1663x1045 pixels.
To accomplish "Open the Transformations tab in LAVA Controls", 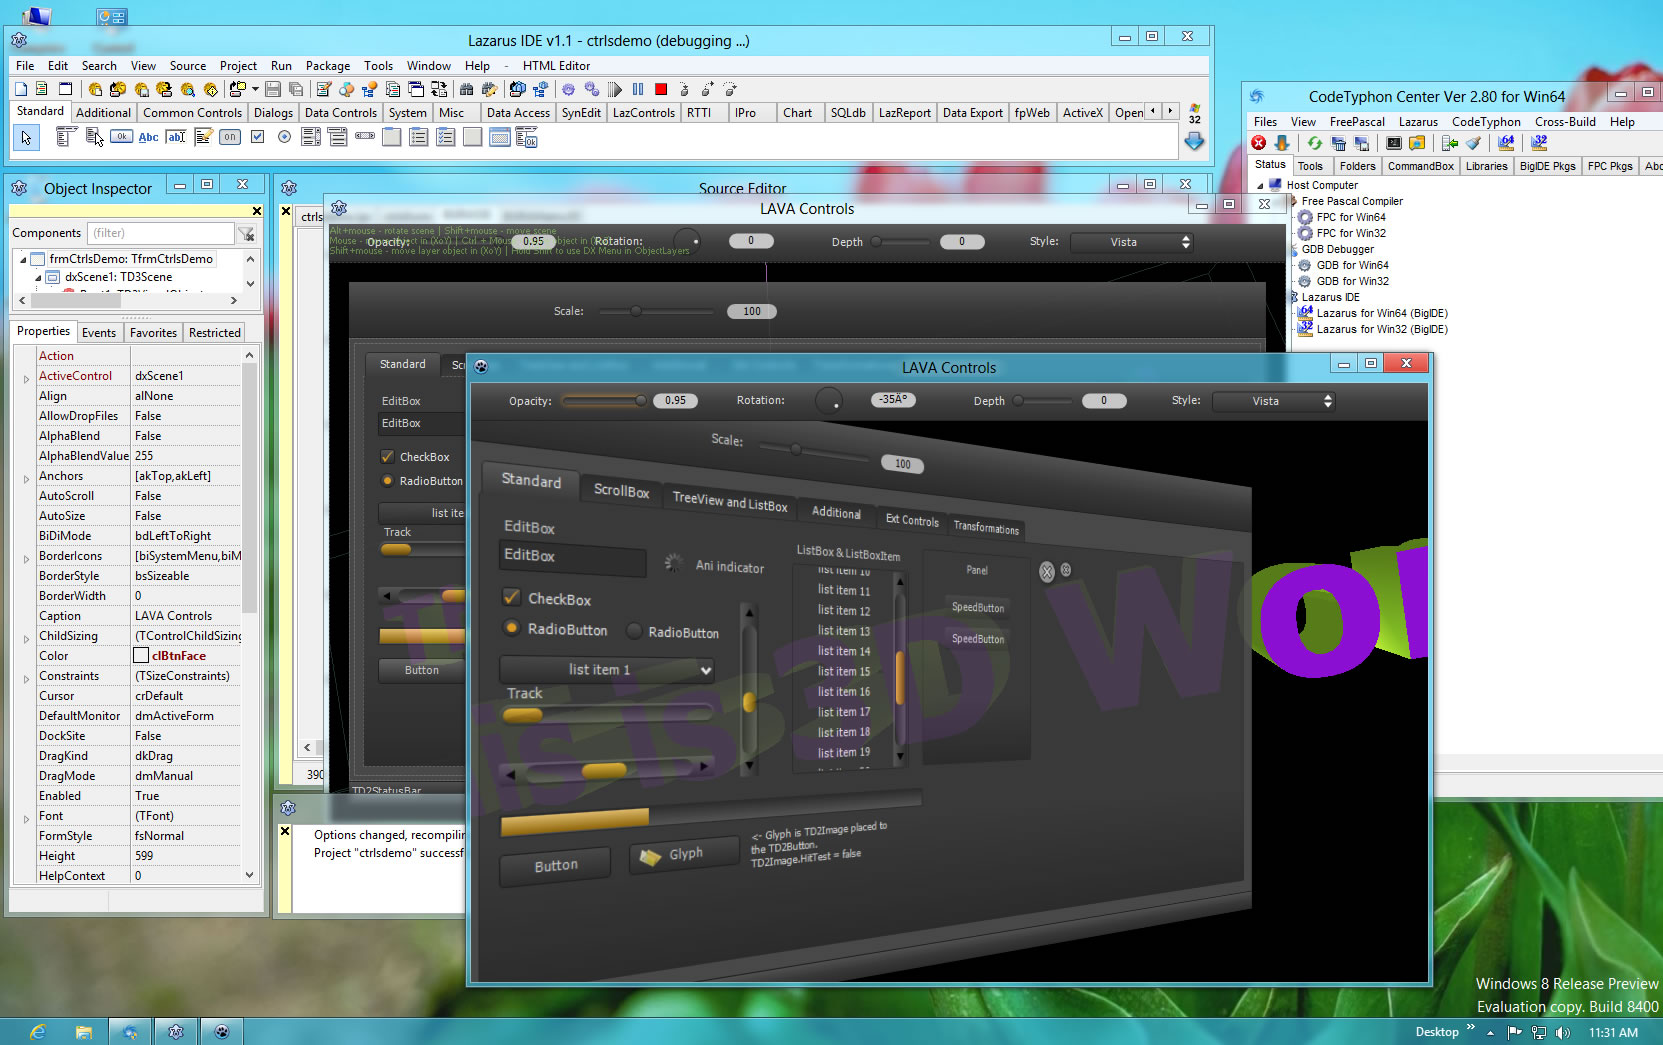I will [986, 527].
